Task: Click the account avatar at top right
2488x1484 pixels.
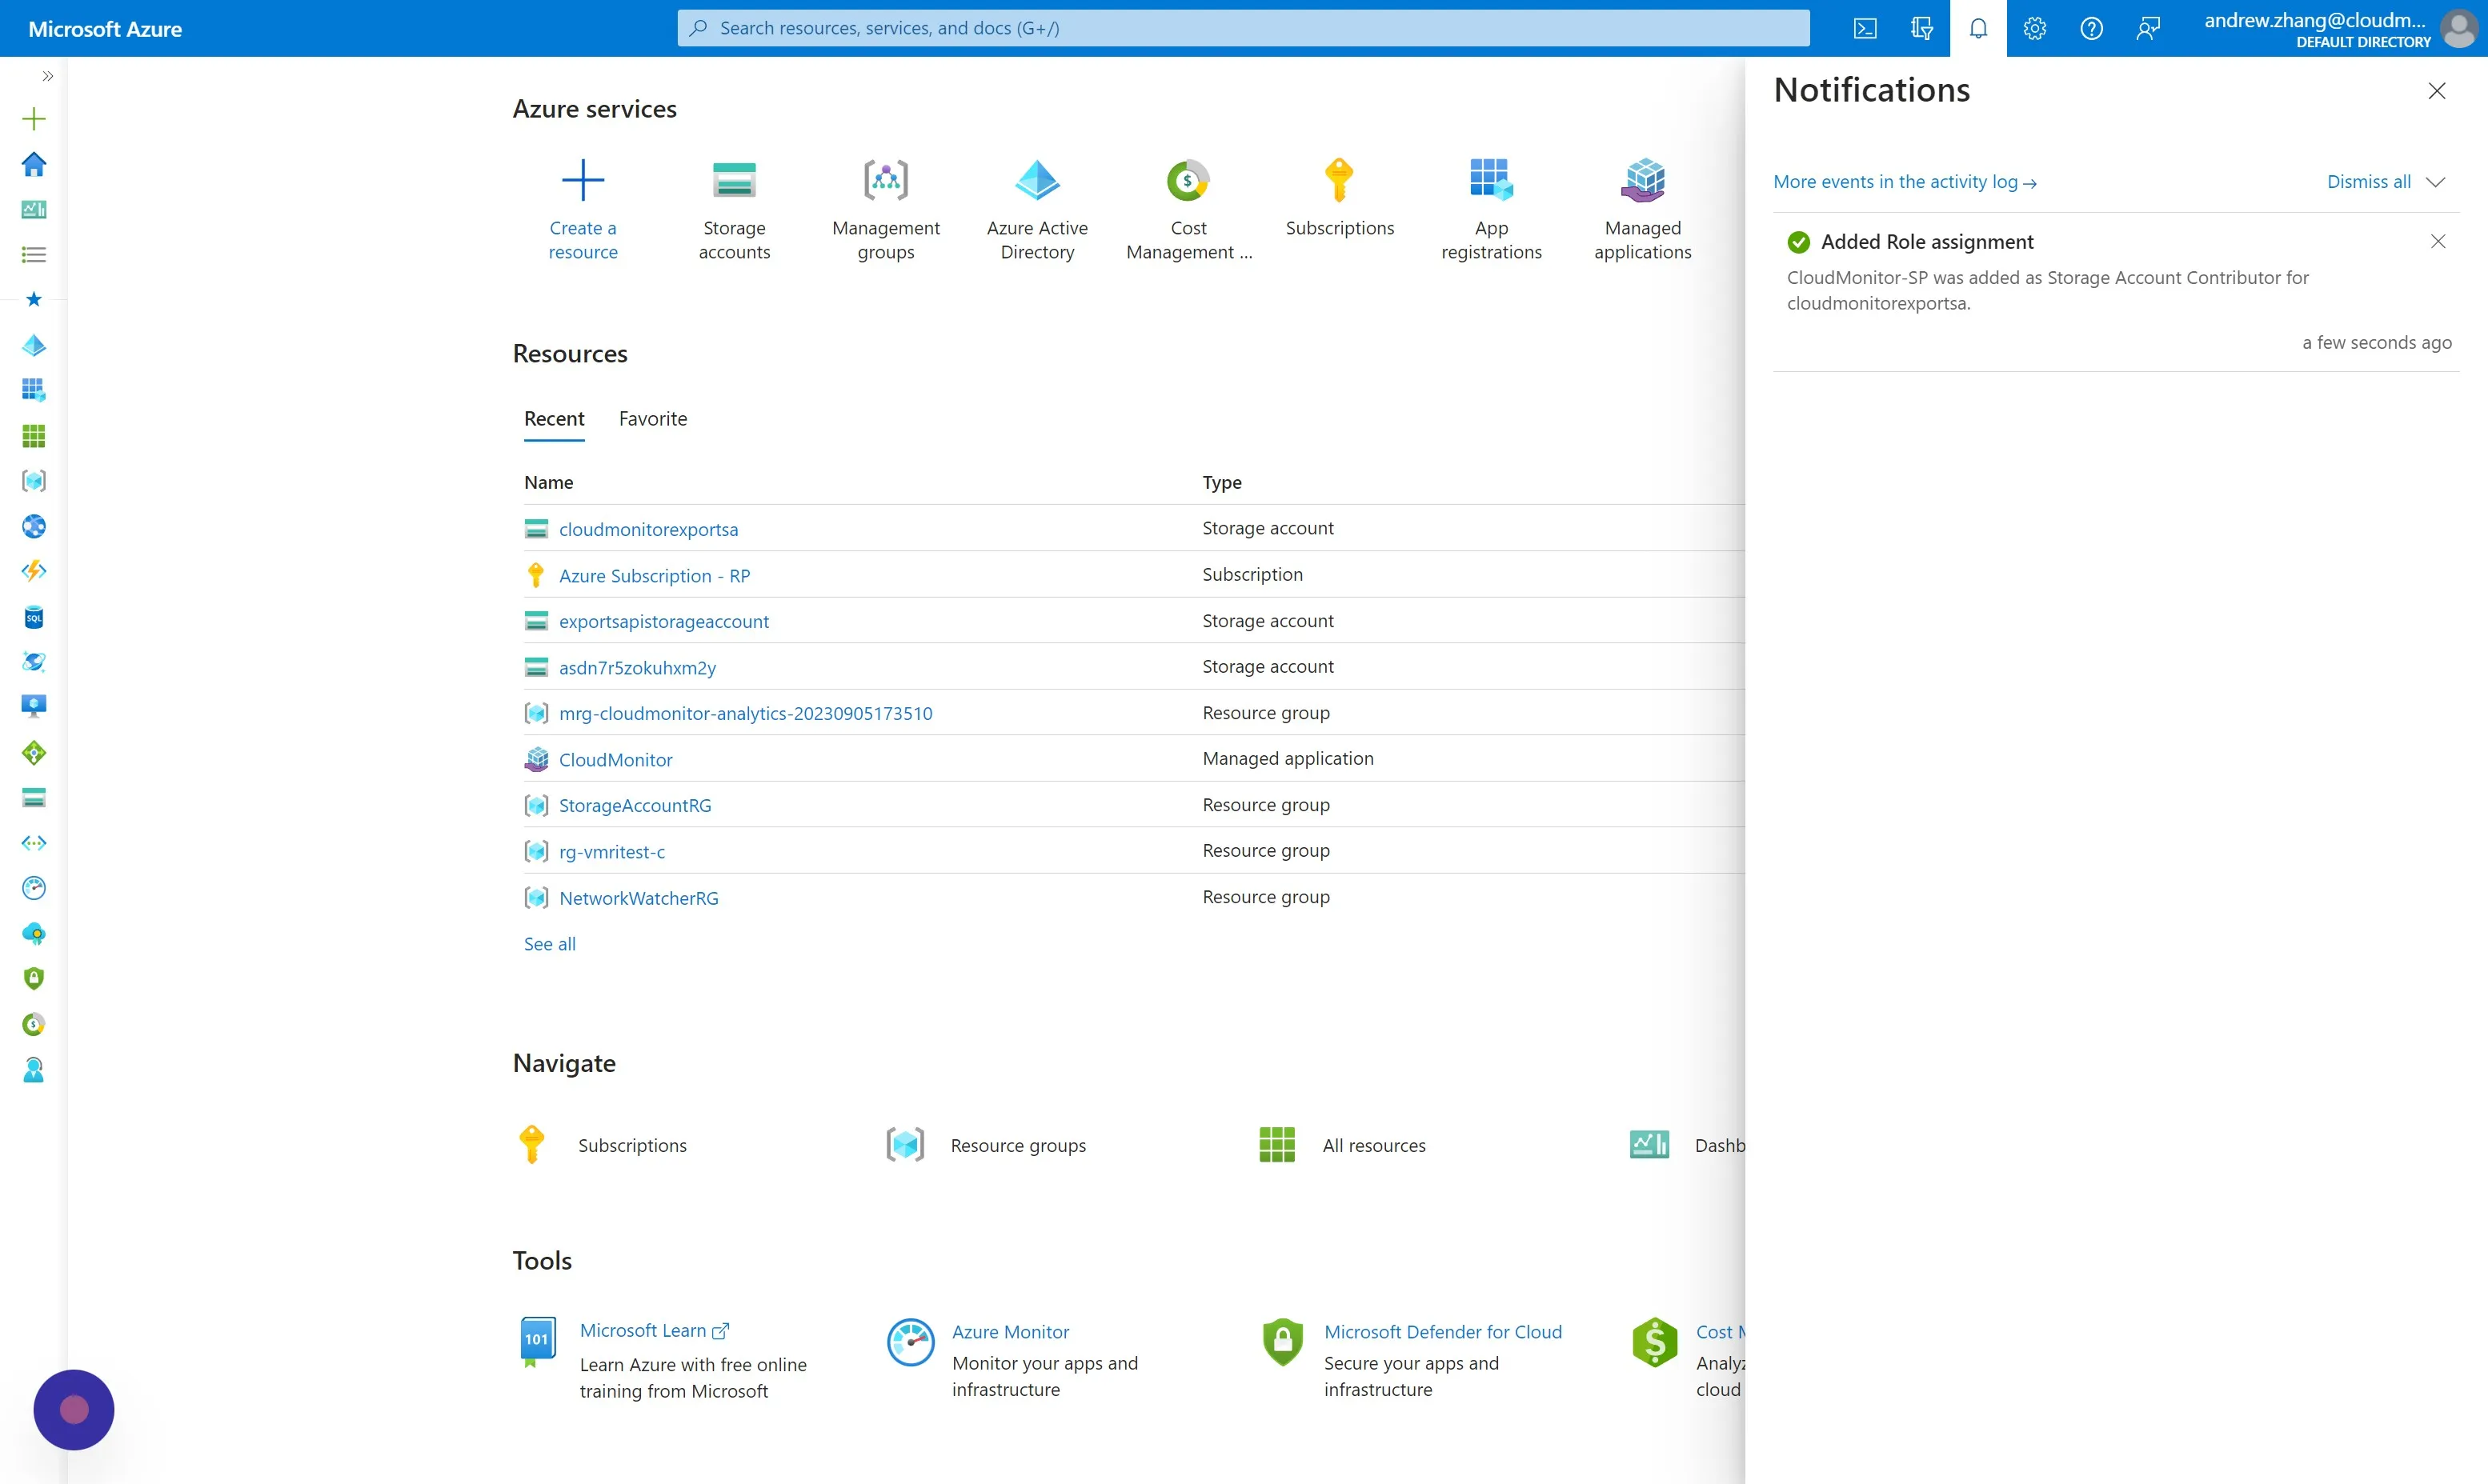Action: (2459, 28)
